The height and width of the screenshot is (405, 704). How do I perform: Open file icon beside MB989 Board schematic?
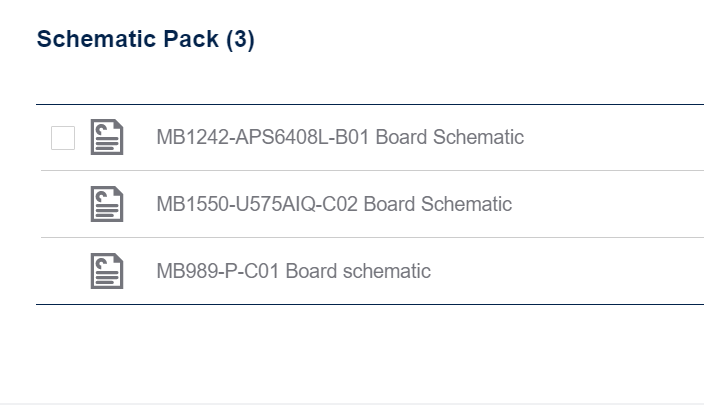tap(107, 271)
